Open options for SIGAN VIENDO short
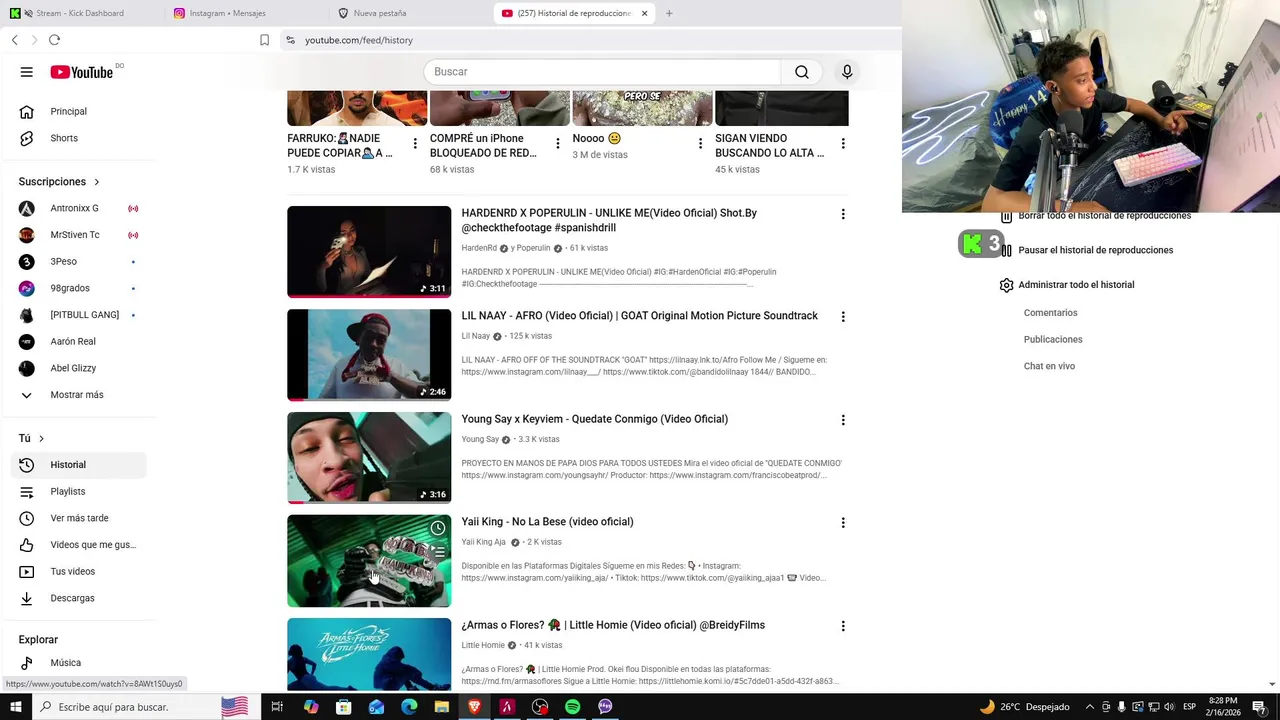 click(843, 144)
